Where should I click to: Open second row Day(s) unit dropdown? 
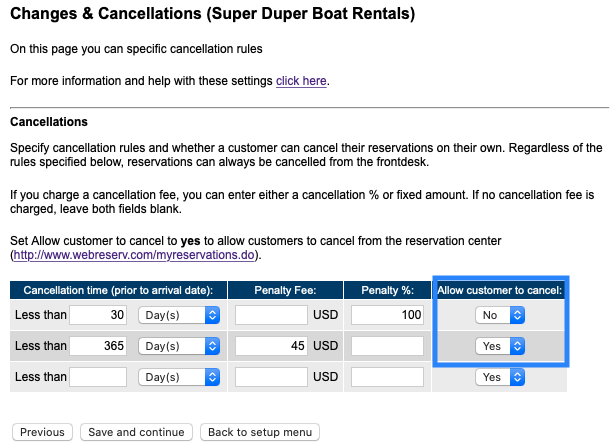[x=179, y=346]
